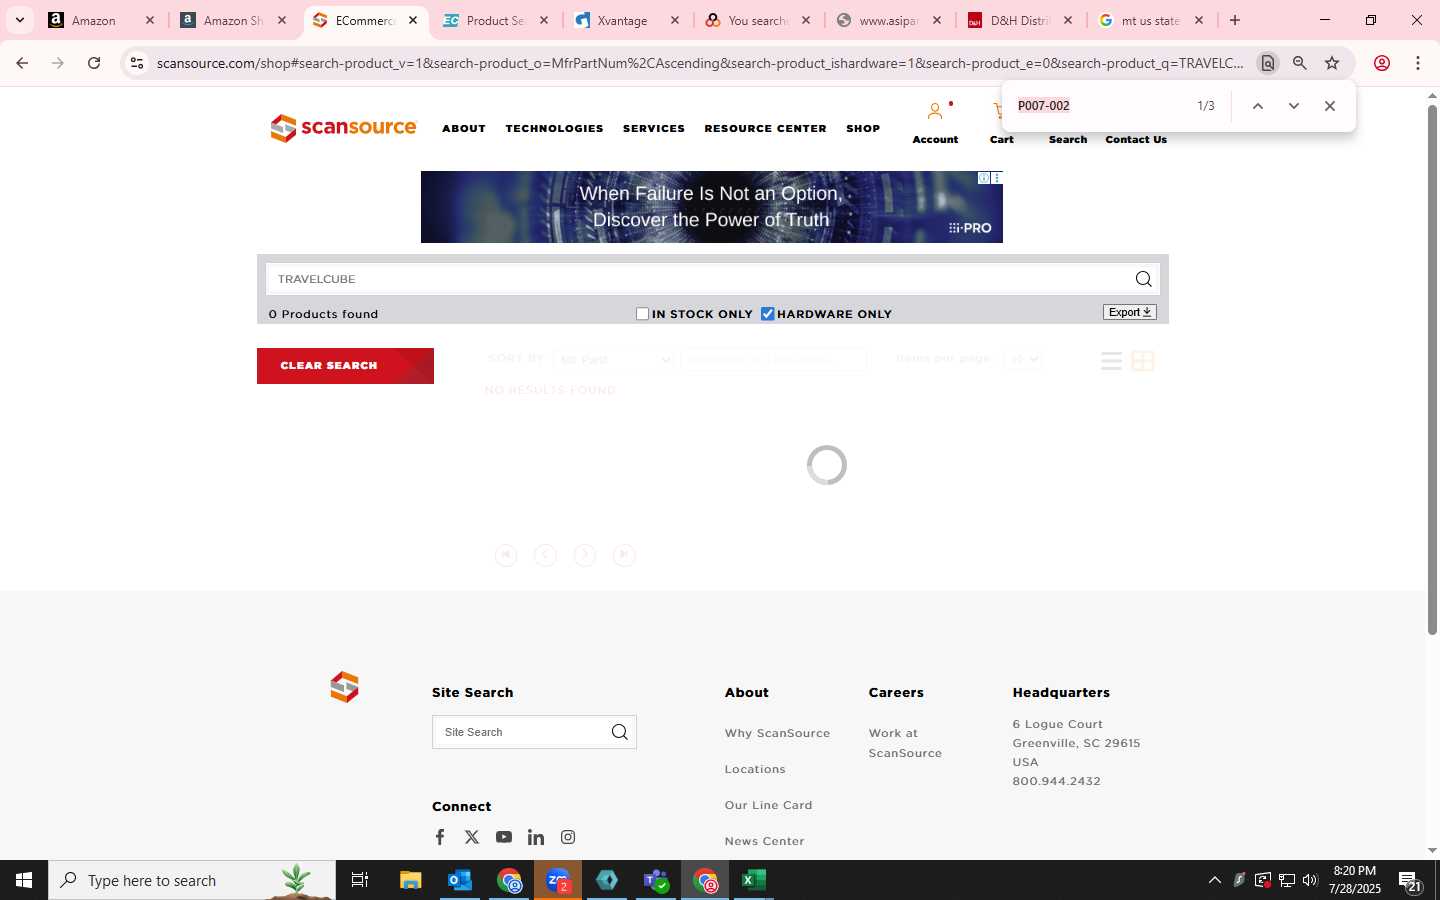Open ScanSource X (Twitter) icon
This screenshot has width=1440, height=900.
[x=472, y=837]
